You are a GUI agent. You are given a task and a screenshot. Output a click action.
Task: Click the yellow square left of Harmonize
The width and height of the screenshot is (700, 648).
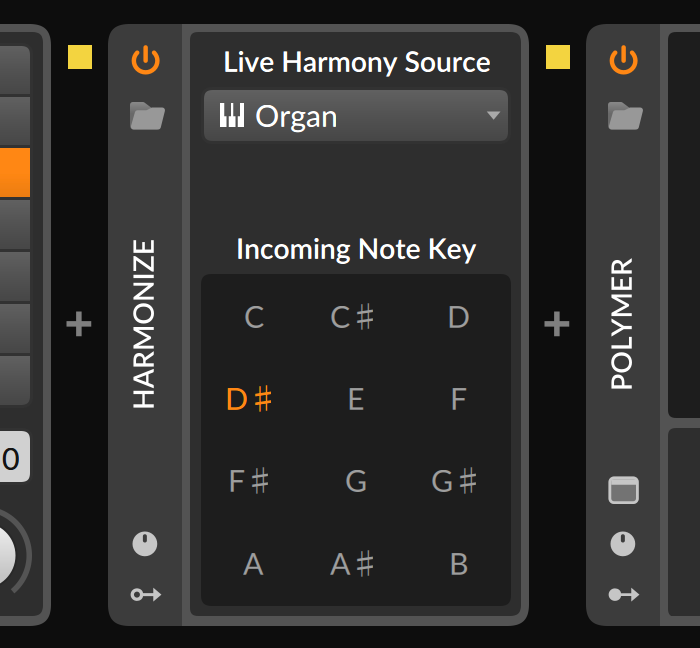coord(80,57)
